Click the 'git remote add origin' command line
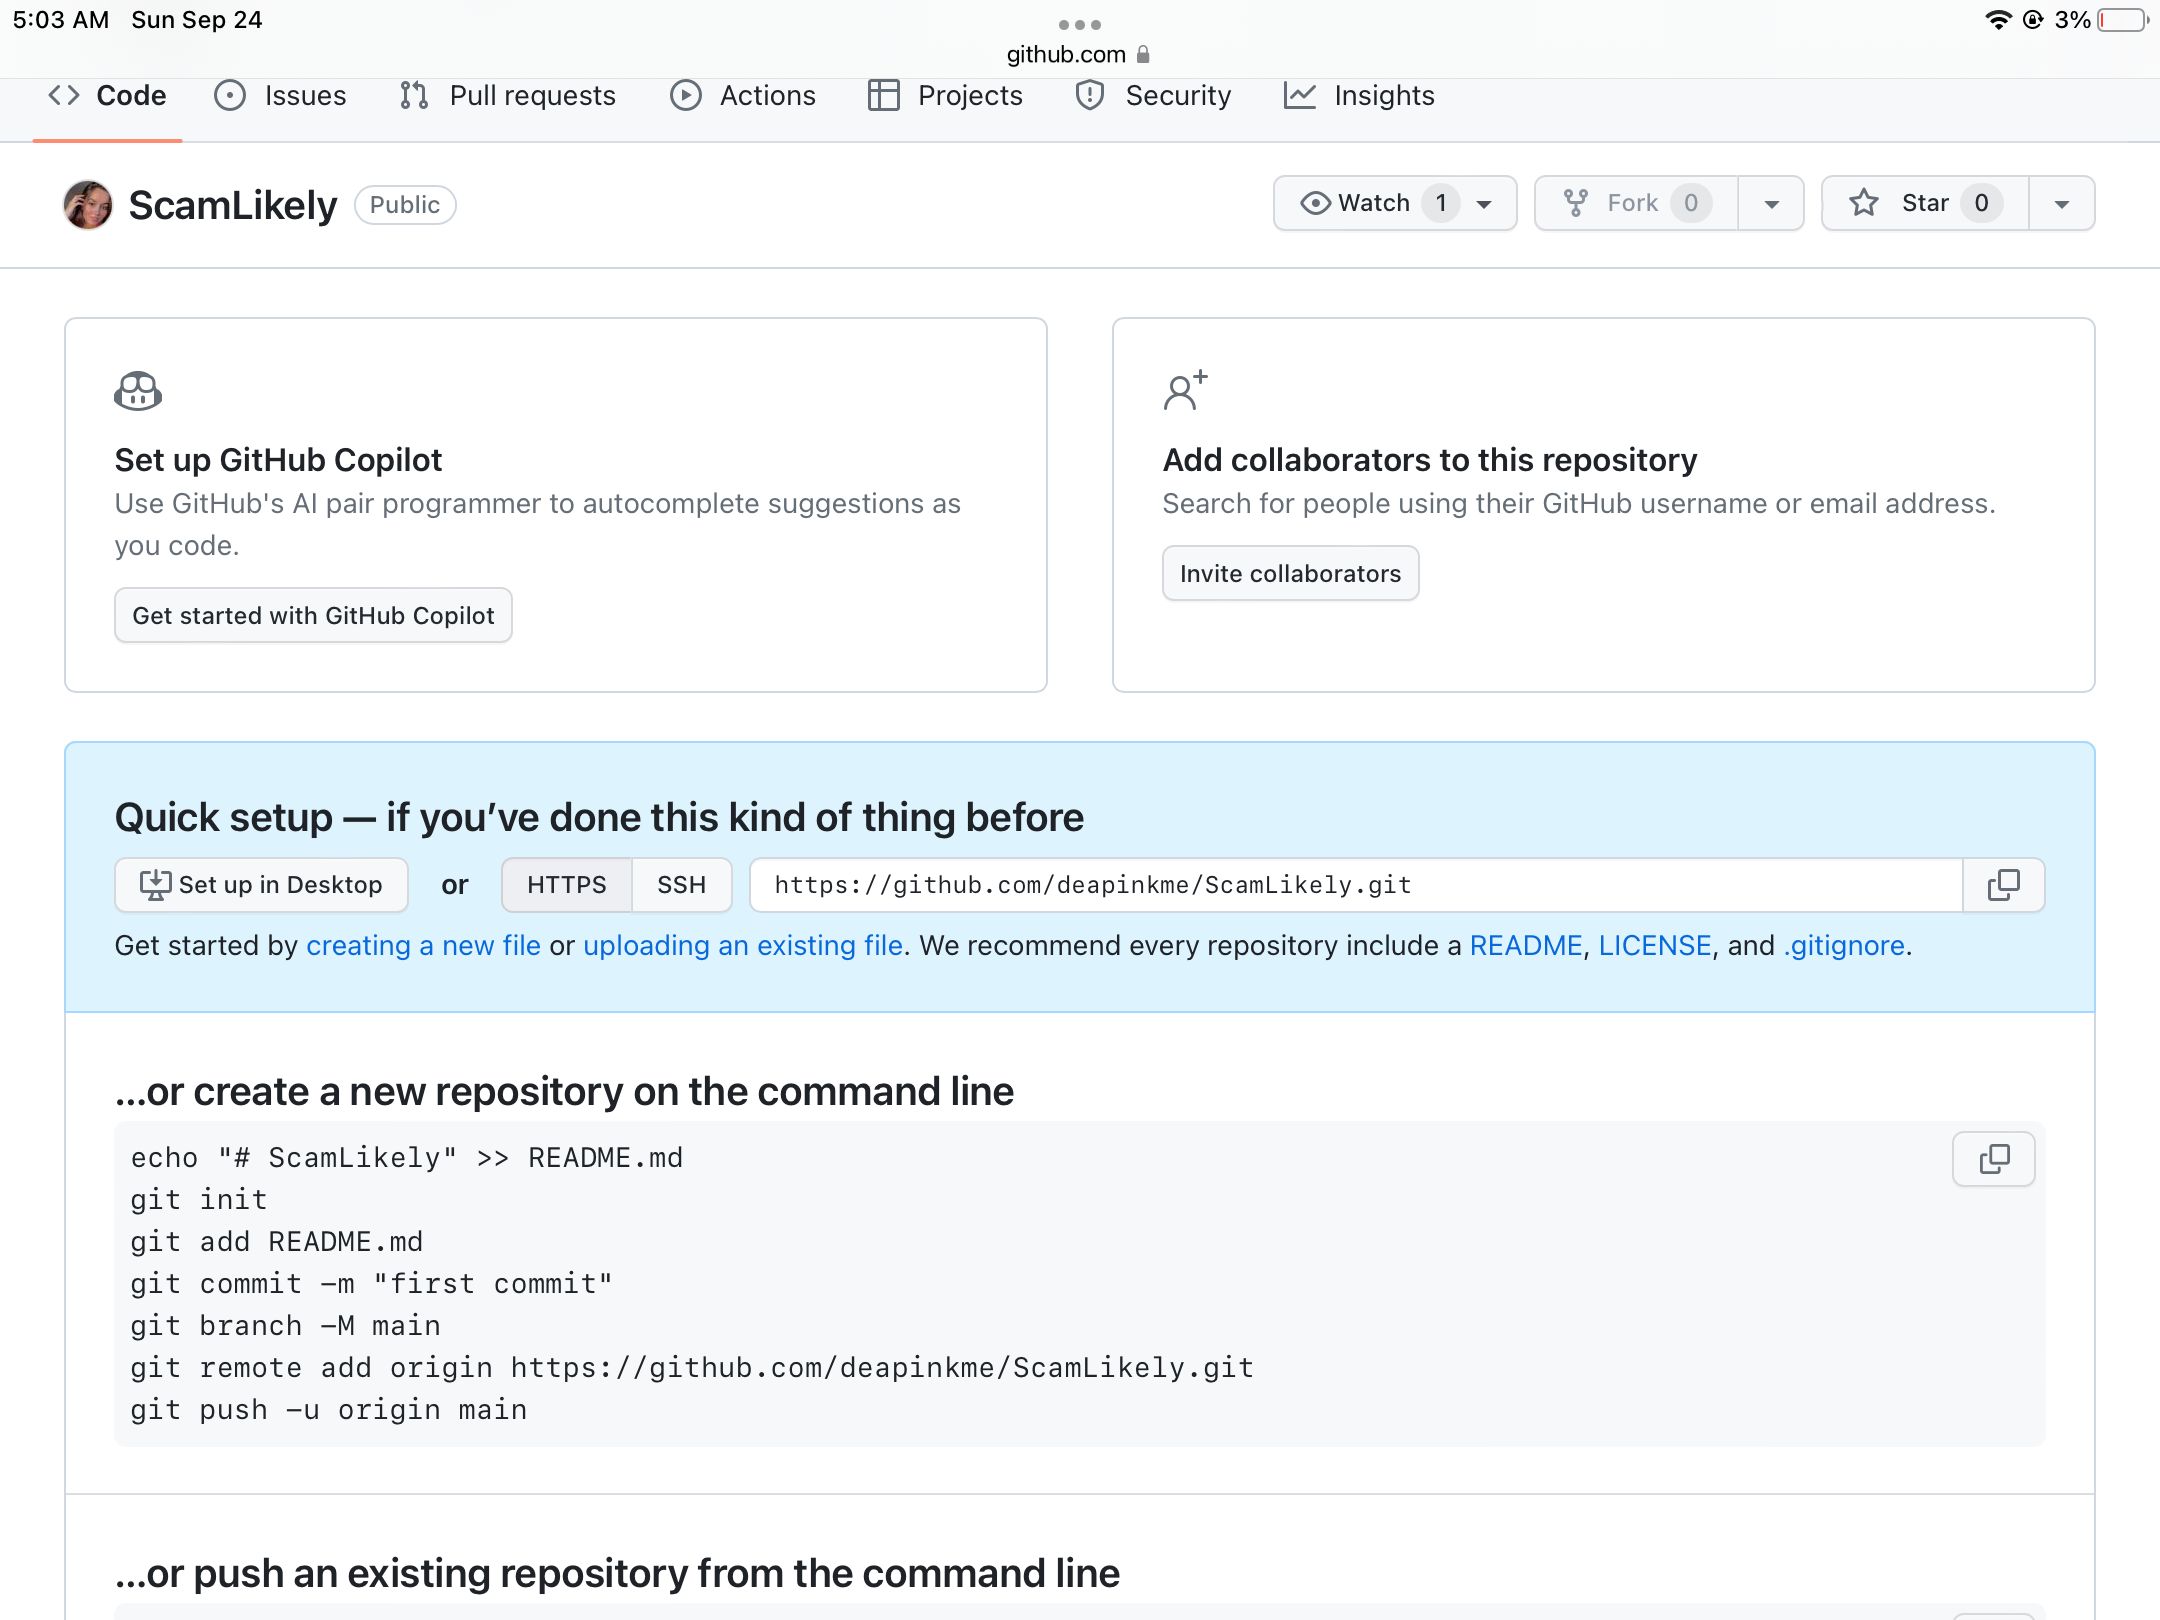This screenshot has width=2160, height=1620. click(692, 1368)
